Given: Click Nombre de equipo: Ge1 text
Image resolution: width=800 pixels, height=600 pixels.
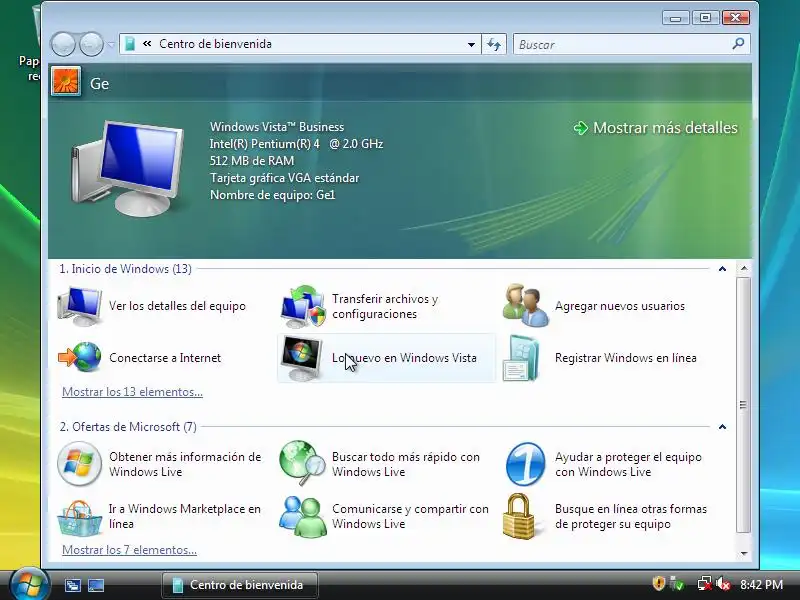Looking at the screenshot, I should pyautogui.click(x=272, y=195).
